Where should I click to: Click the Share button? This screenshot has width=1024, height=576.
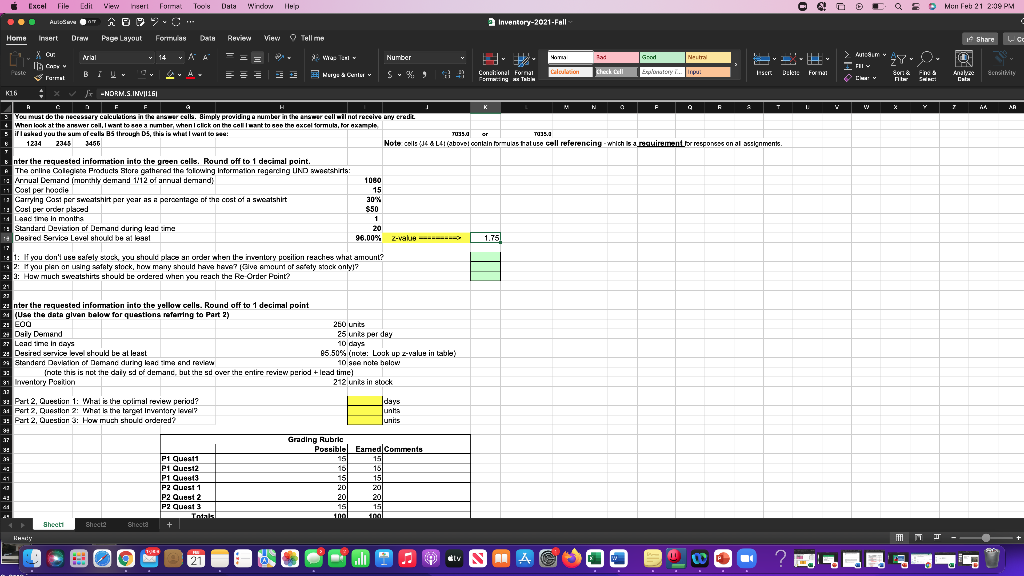980,39
